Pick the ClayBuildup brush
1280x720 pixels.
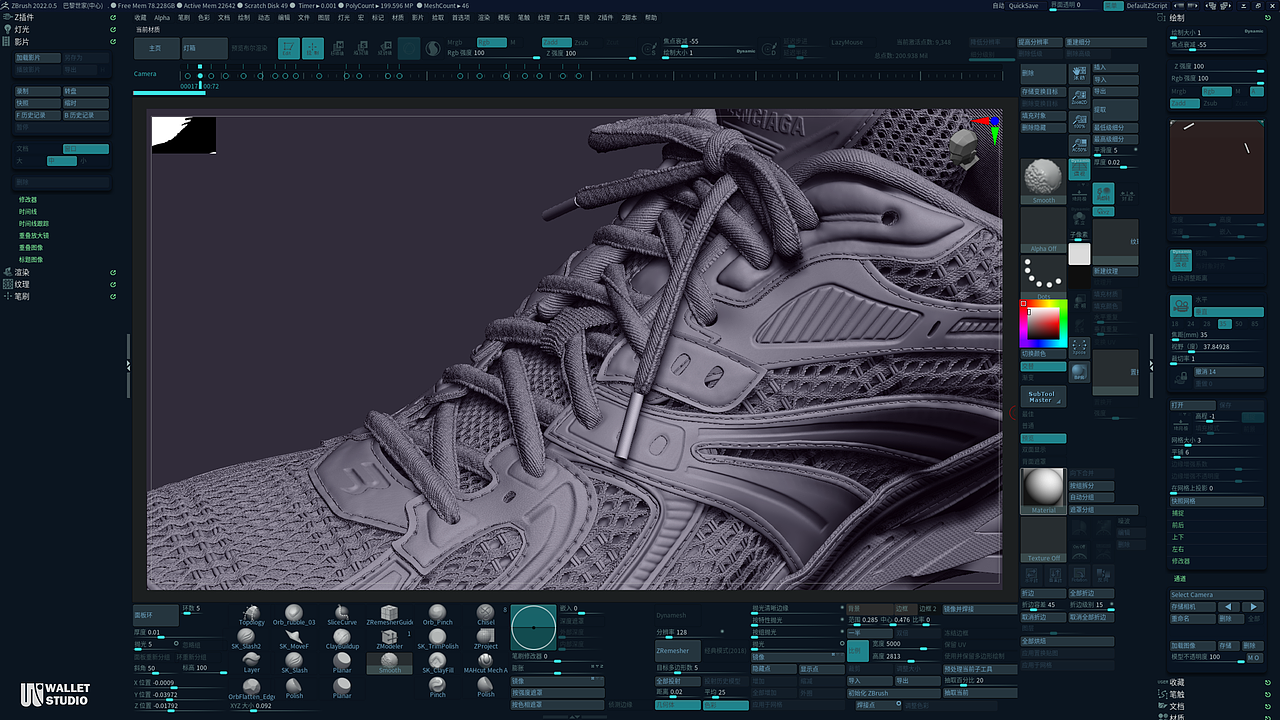pos(341,639)
